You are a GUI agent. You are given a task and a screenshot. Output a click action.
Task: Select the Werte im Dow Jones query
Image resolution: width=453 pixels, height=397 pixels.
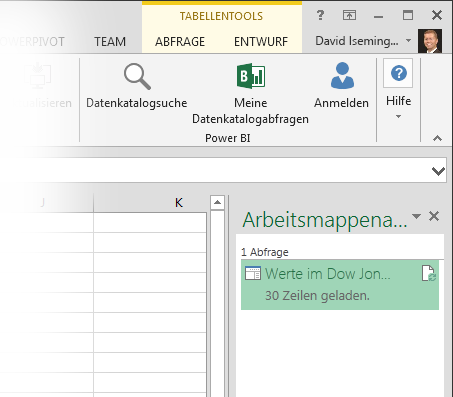coord(340,285)
